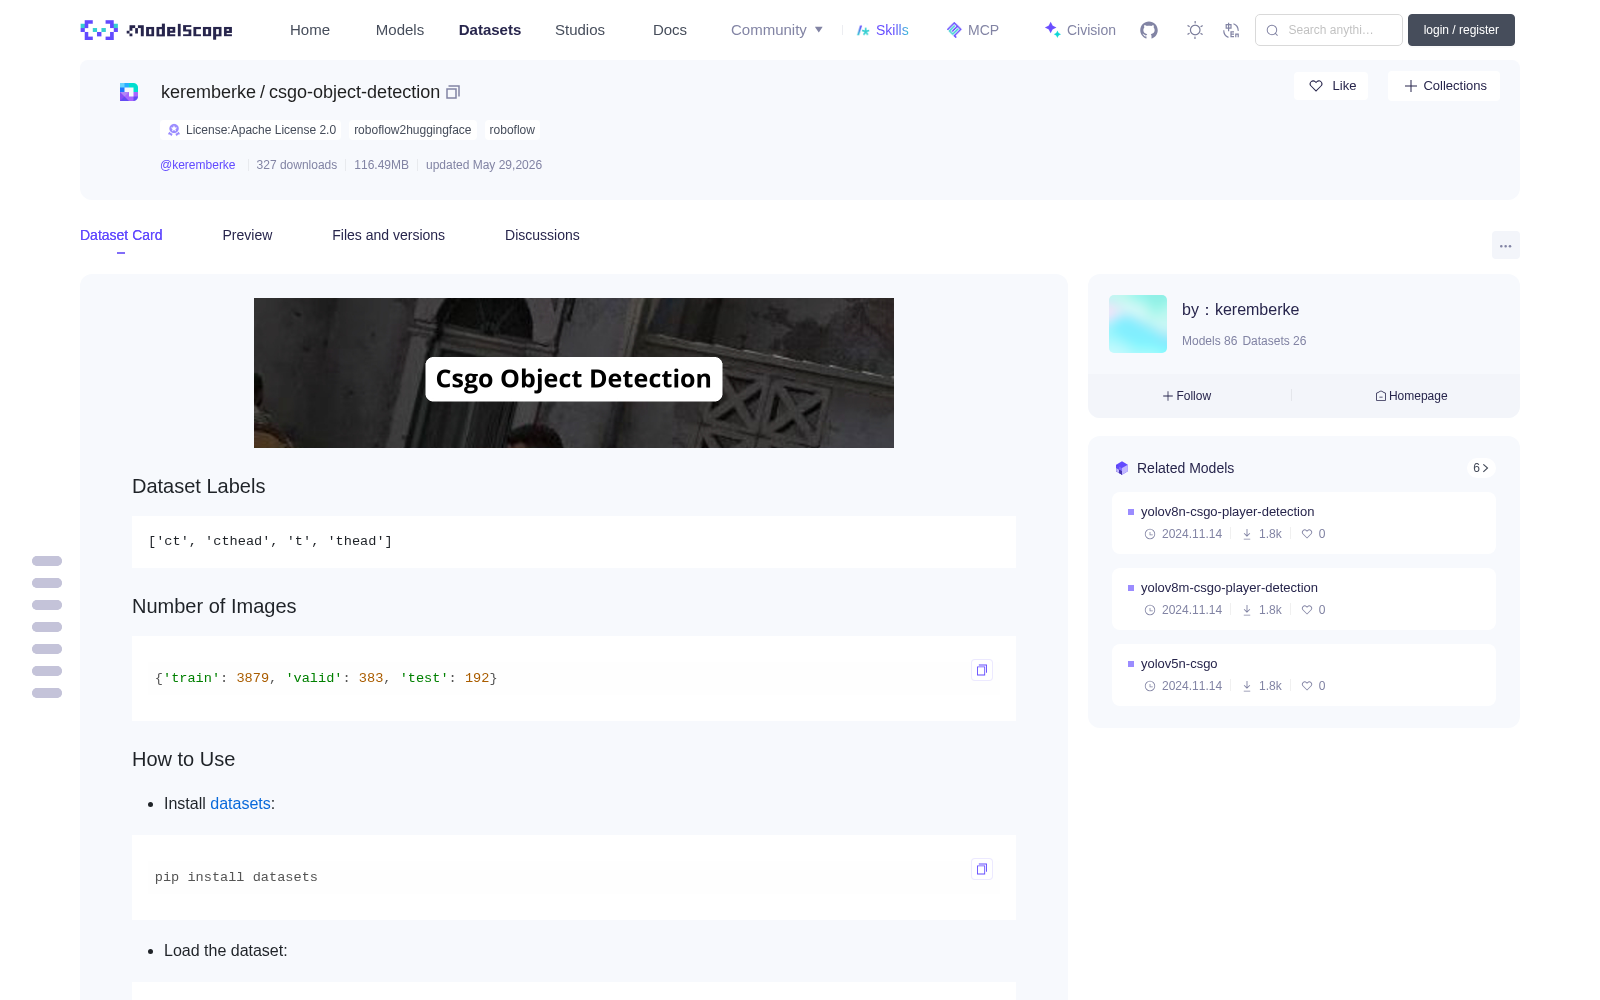Open the author's Homepage
The width and height of the screenshot is (1600, 1000).
click(x=1411, y=396)
